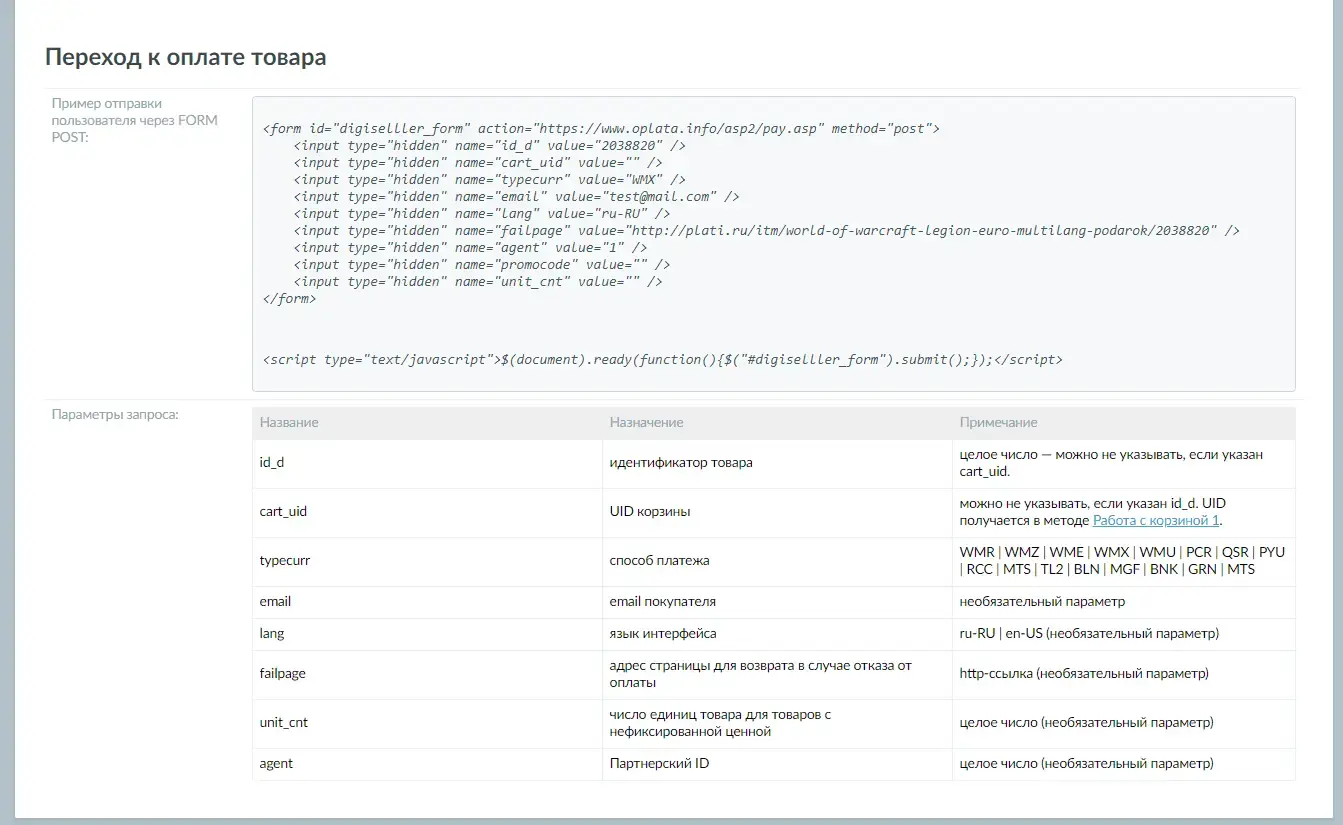Click the code line input name 'id_d' value 2038820

490,146
